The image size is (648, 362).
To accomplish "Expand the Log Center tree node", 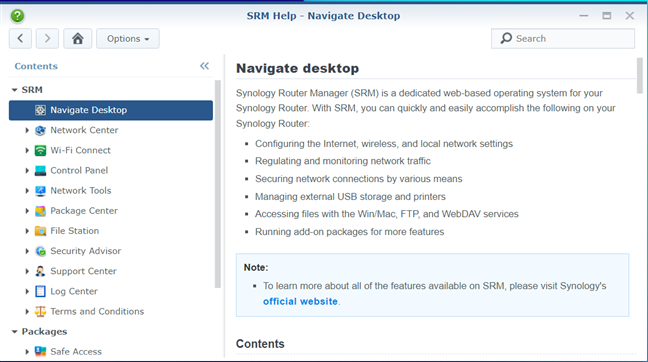I will coord(27,291).
